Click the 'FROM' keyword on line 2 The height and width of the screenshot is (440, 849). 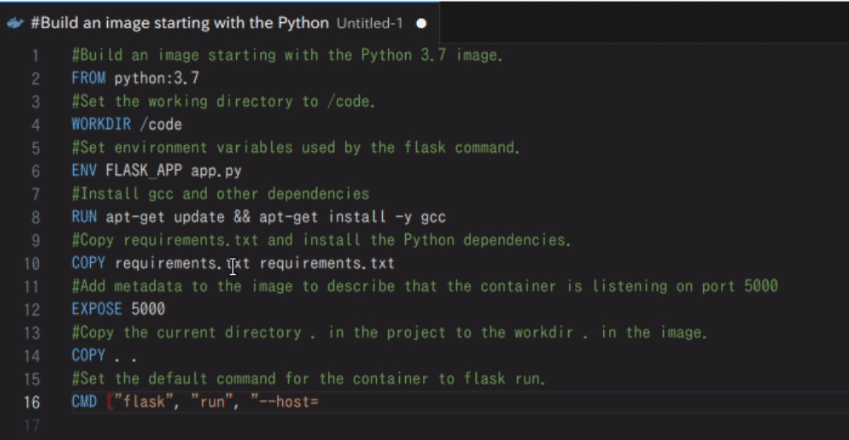pos(88,78)
